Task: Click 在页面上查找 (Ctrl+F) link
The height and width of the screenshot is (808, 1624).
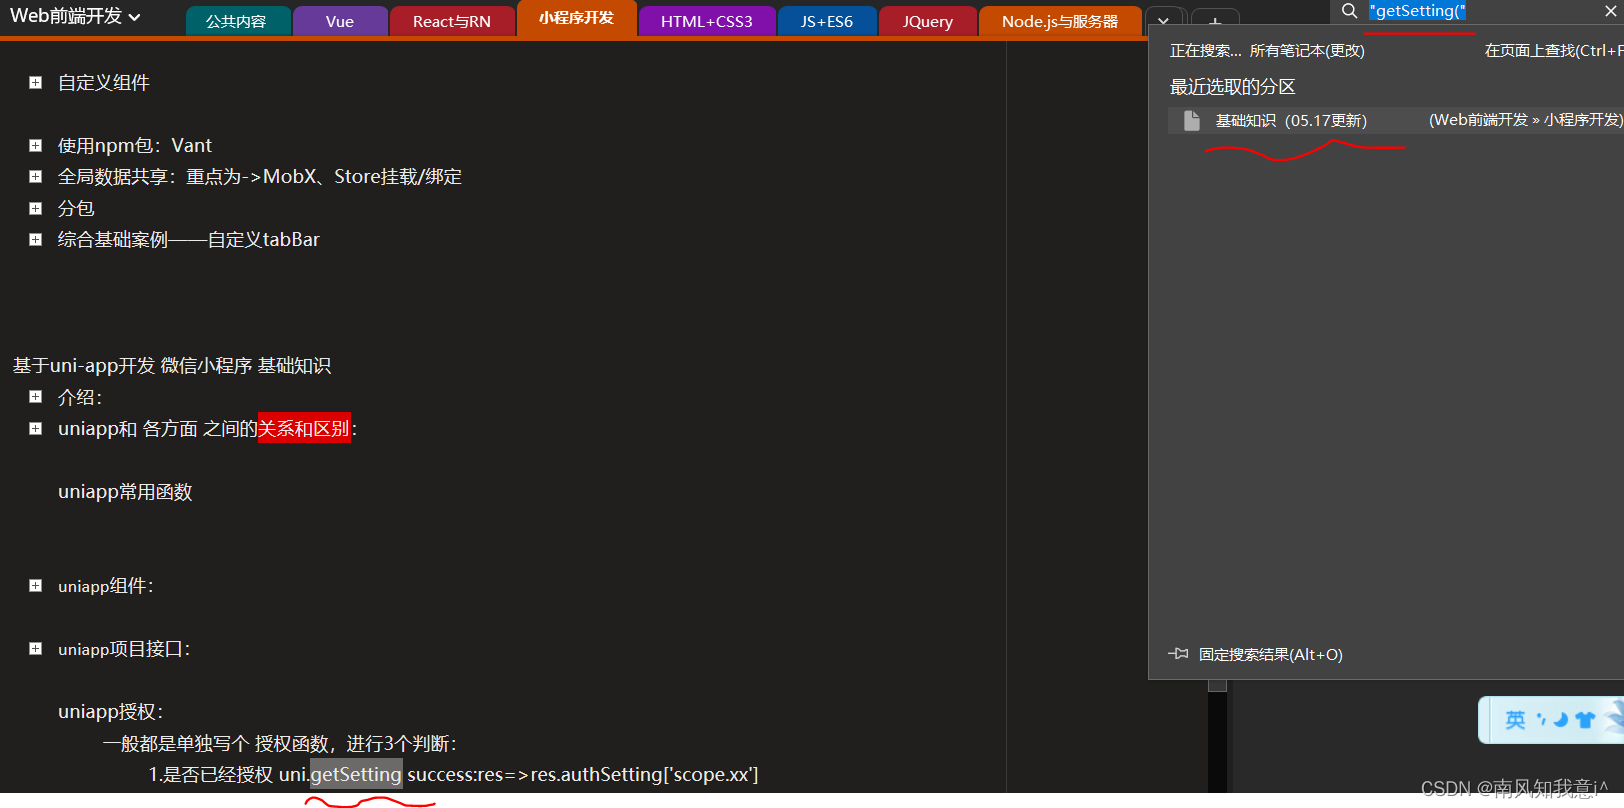Action: point(1553,51)
